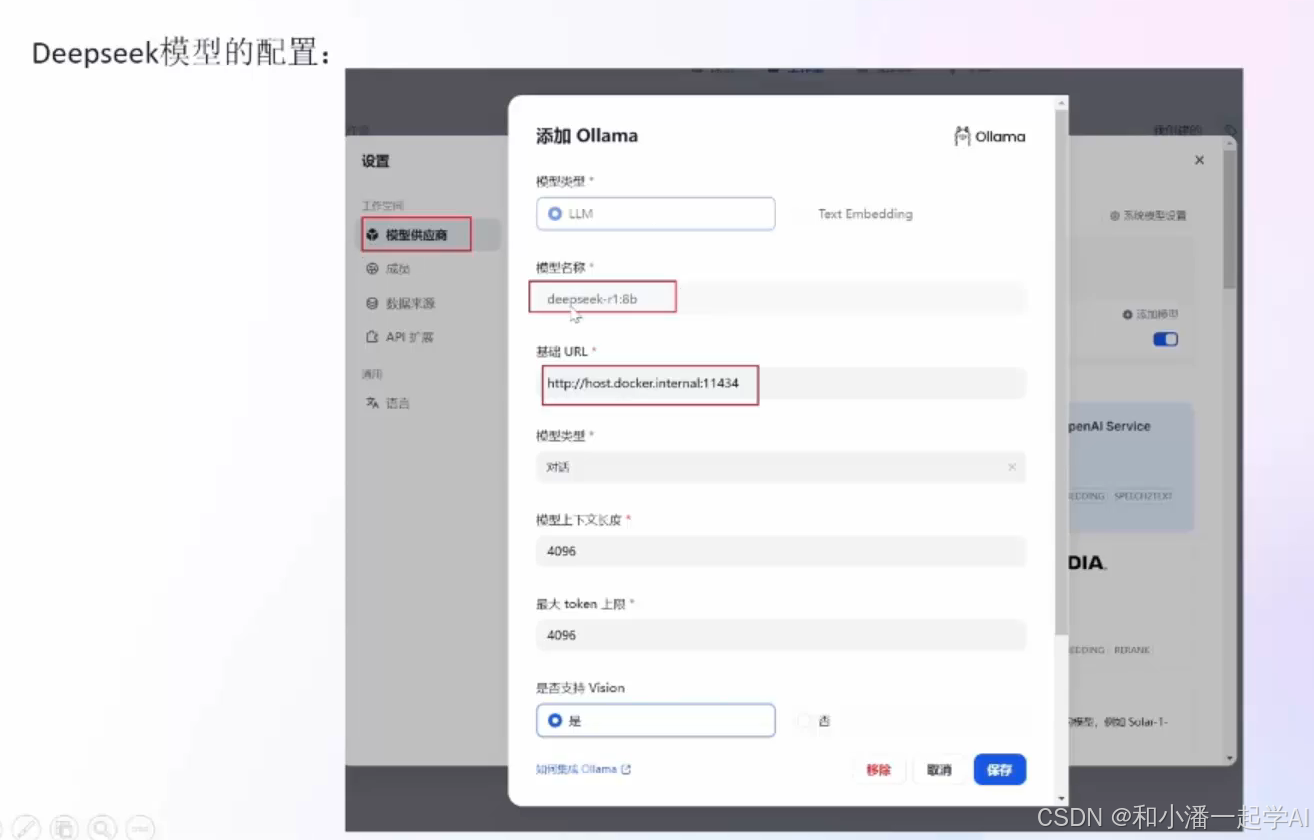Click the slideshow zoom magnifier icon
The image size is (1314, 840).
point(102,827)
